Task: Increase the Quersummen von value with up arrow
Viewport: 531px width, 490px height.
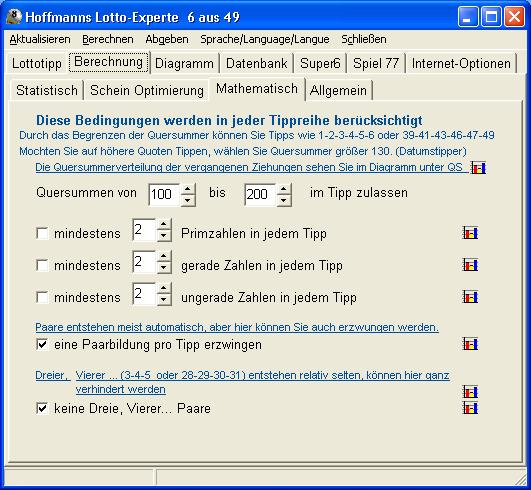Action: coord(188,189)
